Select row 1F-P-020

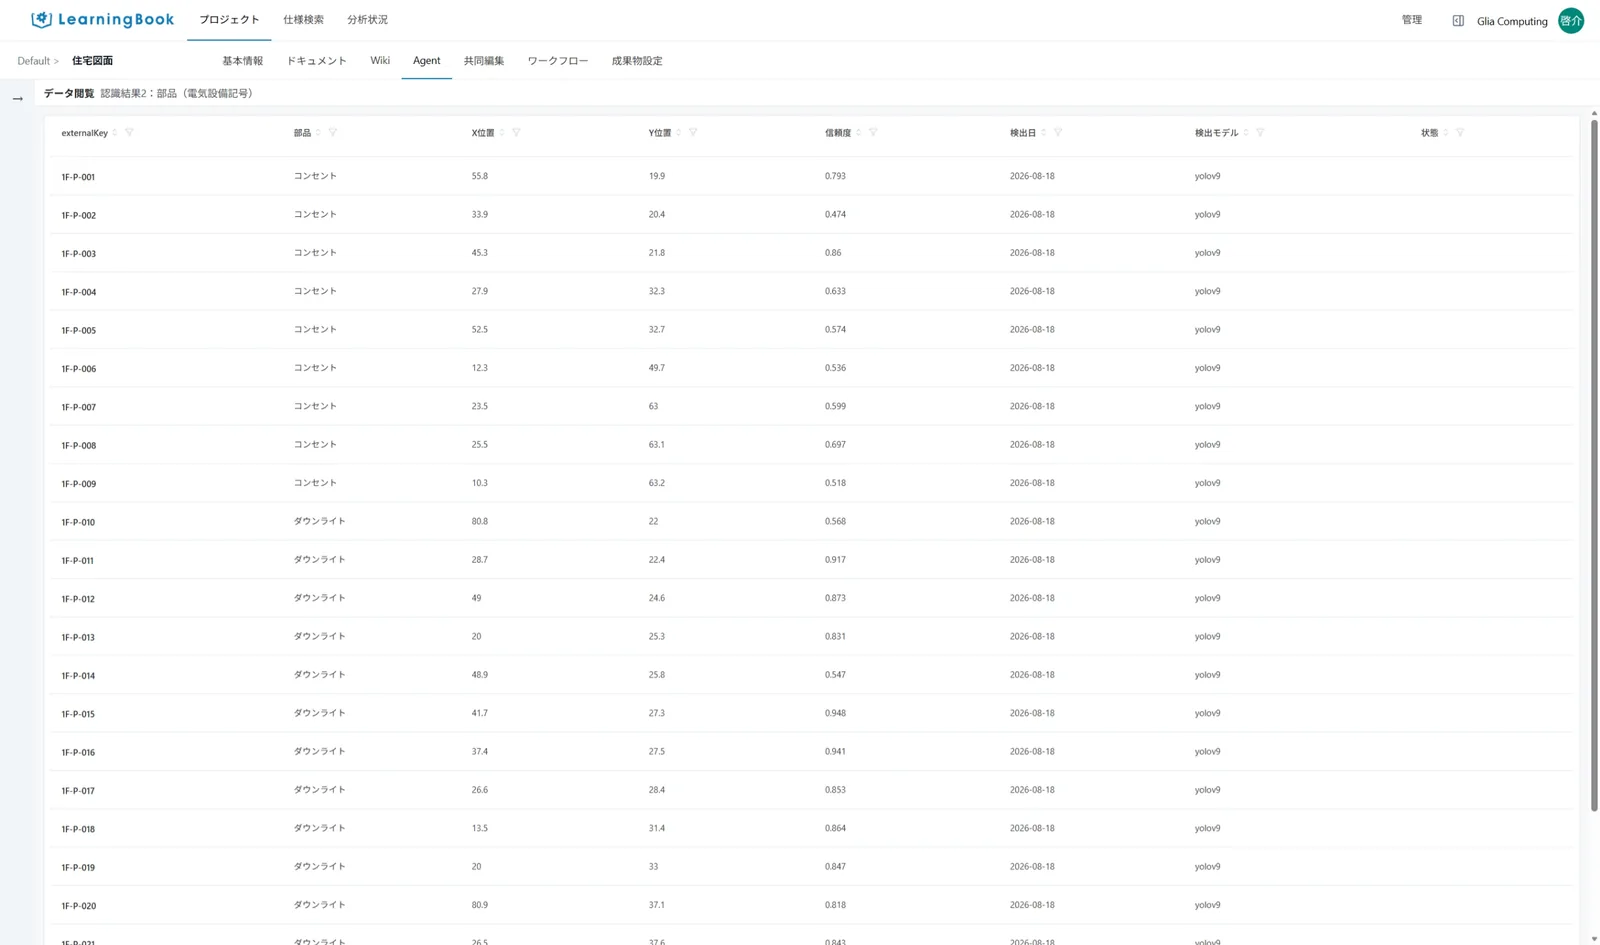click(810, 905)
